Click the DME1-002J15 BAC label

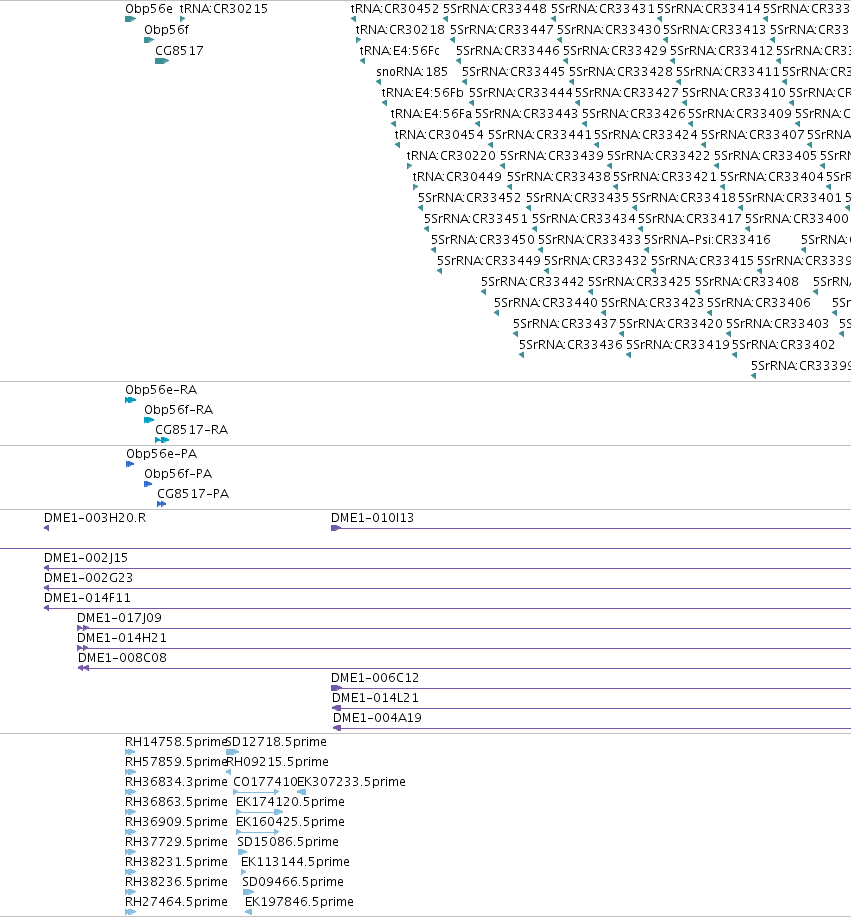[x=85, y=559]
